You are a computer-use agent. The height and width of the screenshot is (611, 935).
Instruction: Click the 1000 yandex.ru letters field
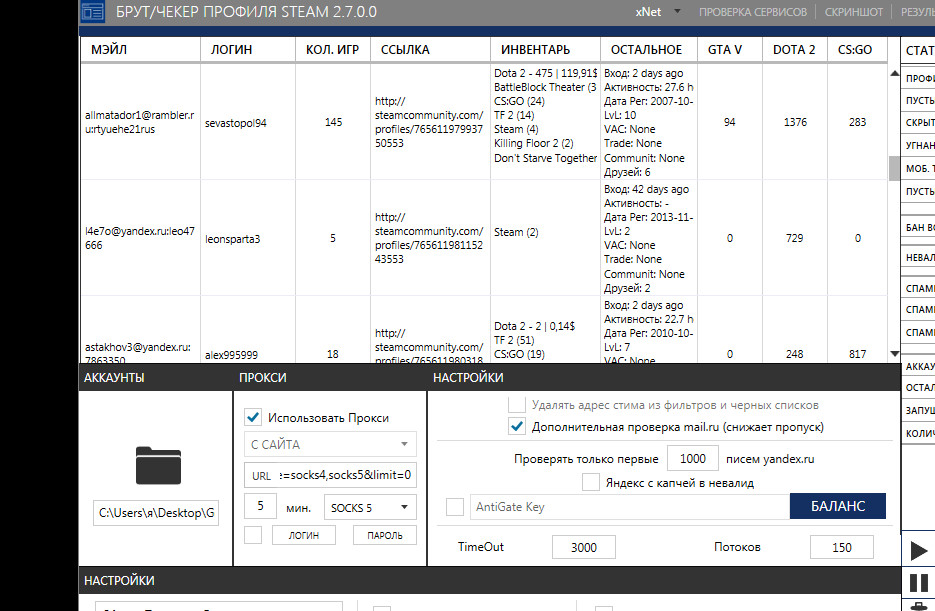point(692,459)
